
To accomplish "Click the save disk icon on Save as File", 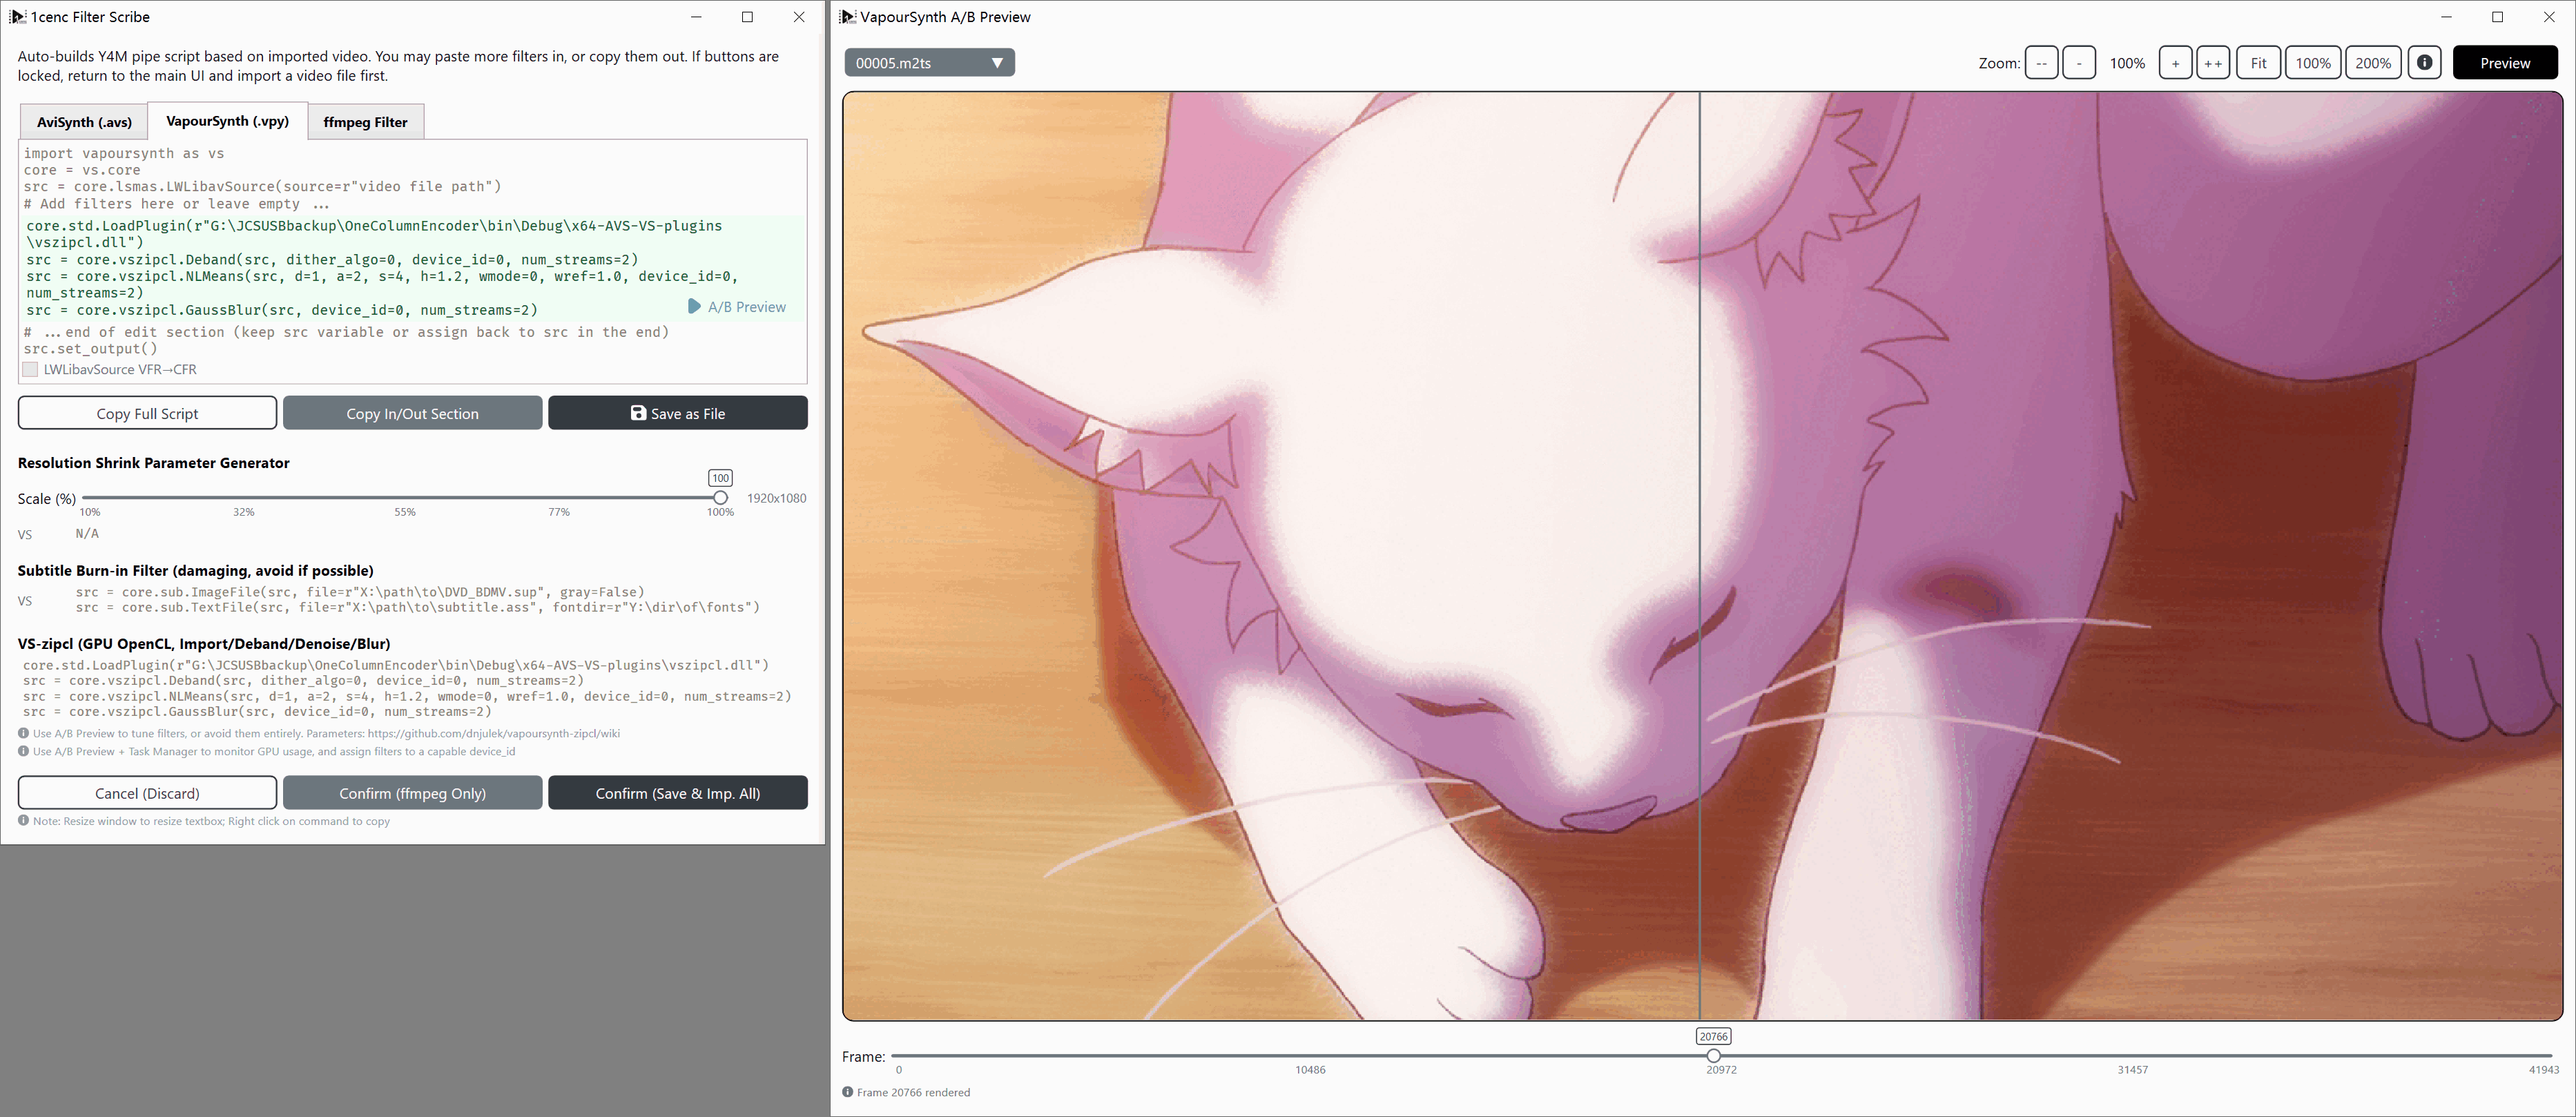I will point(638,413).
